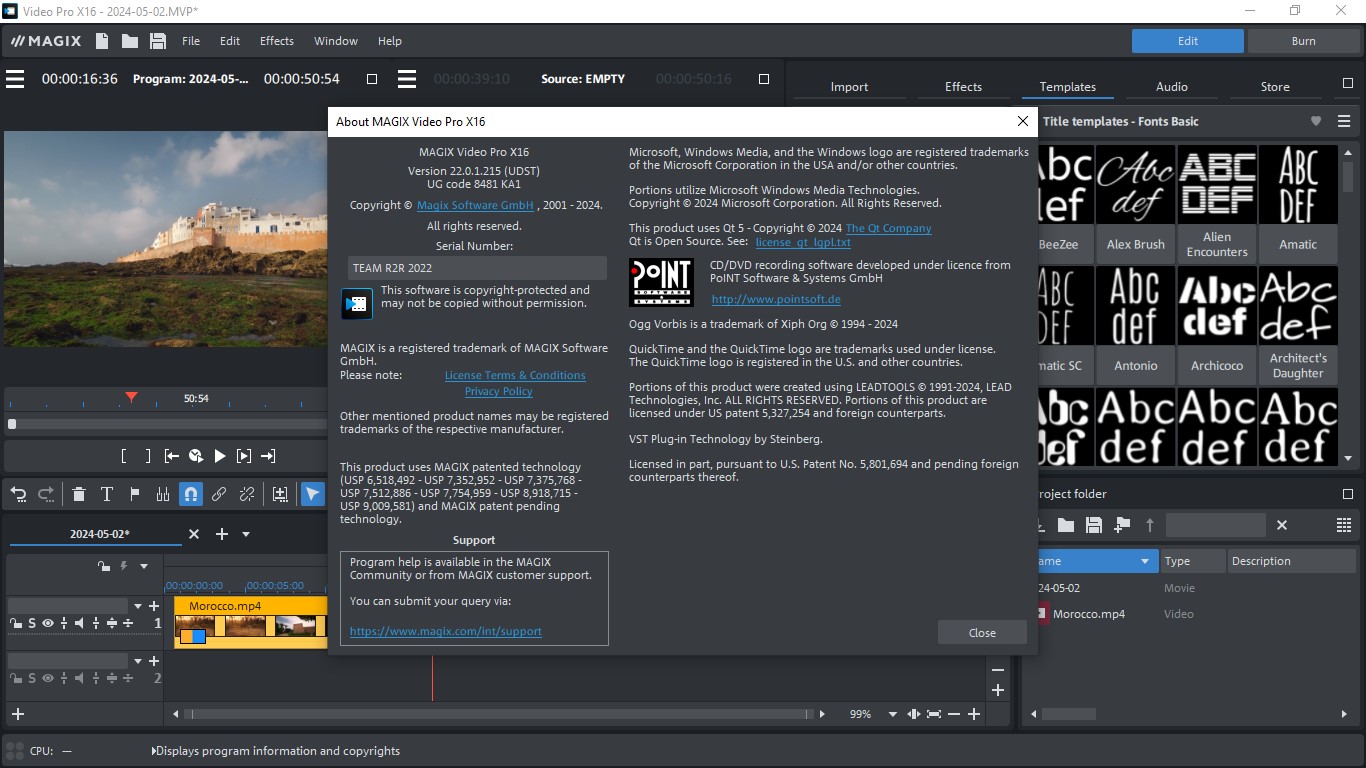The height and width of the screenshot is (768, 1366).
Task: Click the link chain group icon
Action: [218, 494]
